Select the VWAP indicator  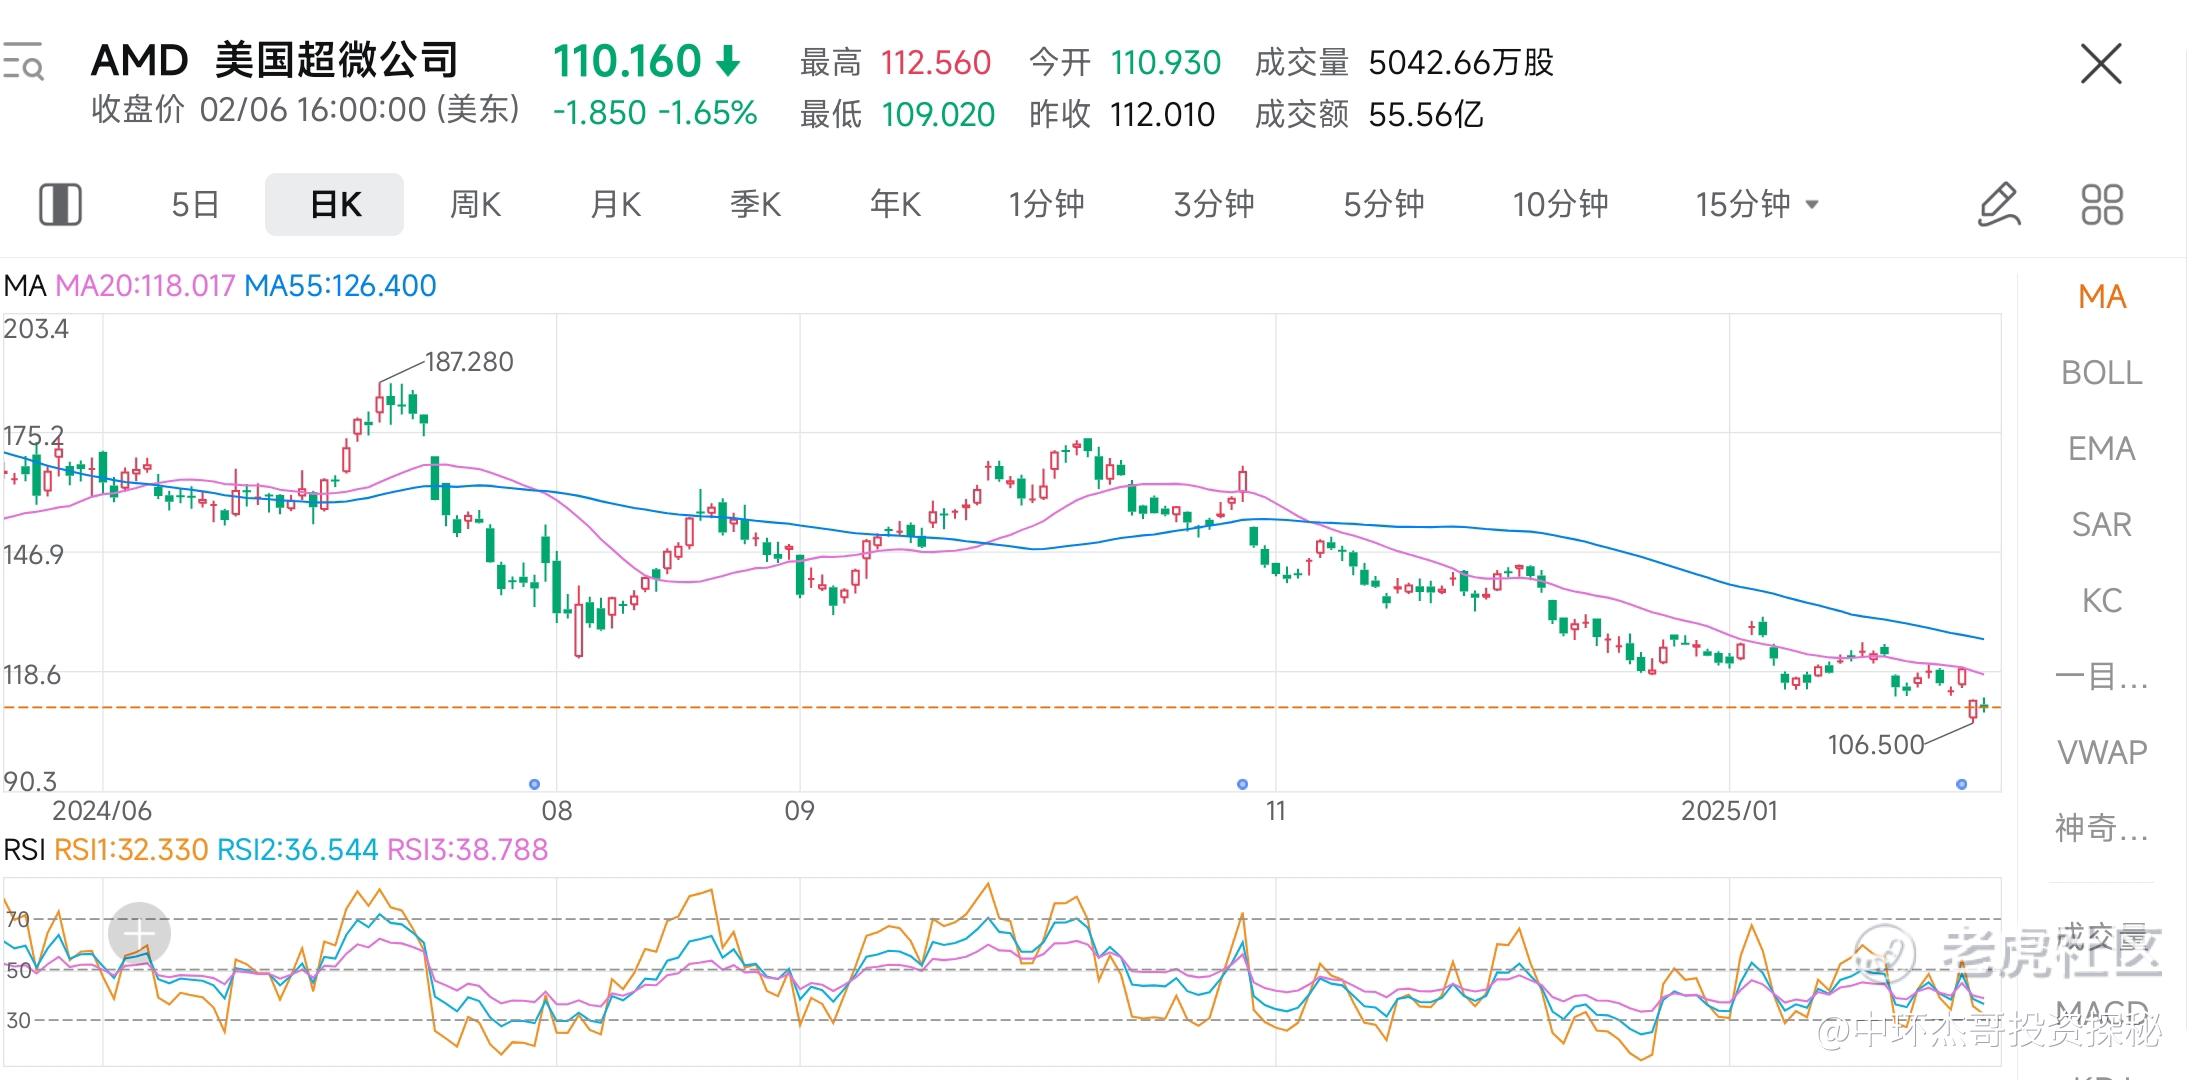pos(2102,752)
